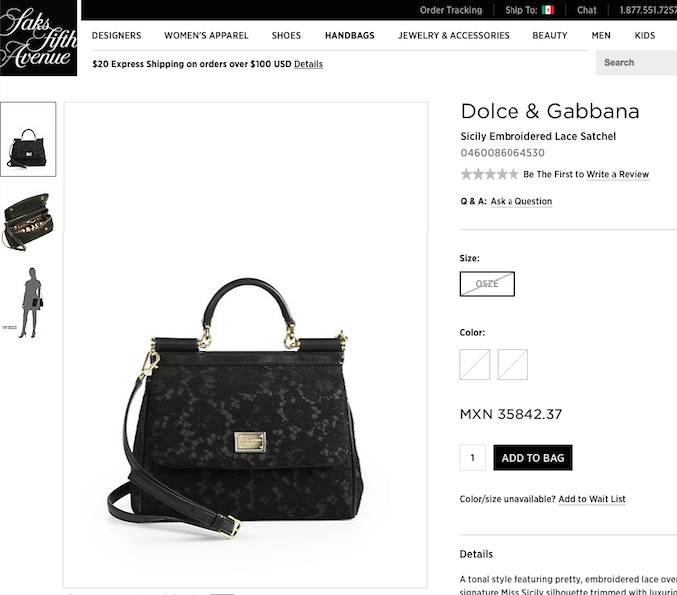View the model silhouette size thumbnail
Image resolution: width=677 pixels, height=595 pixels.
[x=29, y=303]
